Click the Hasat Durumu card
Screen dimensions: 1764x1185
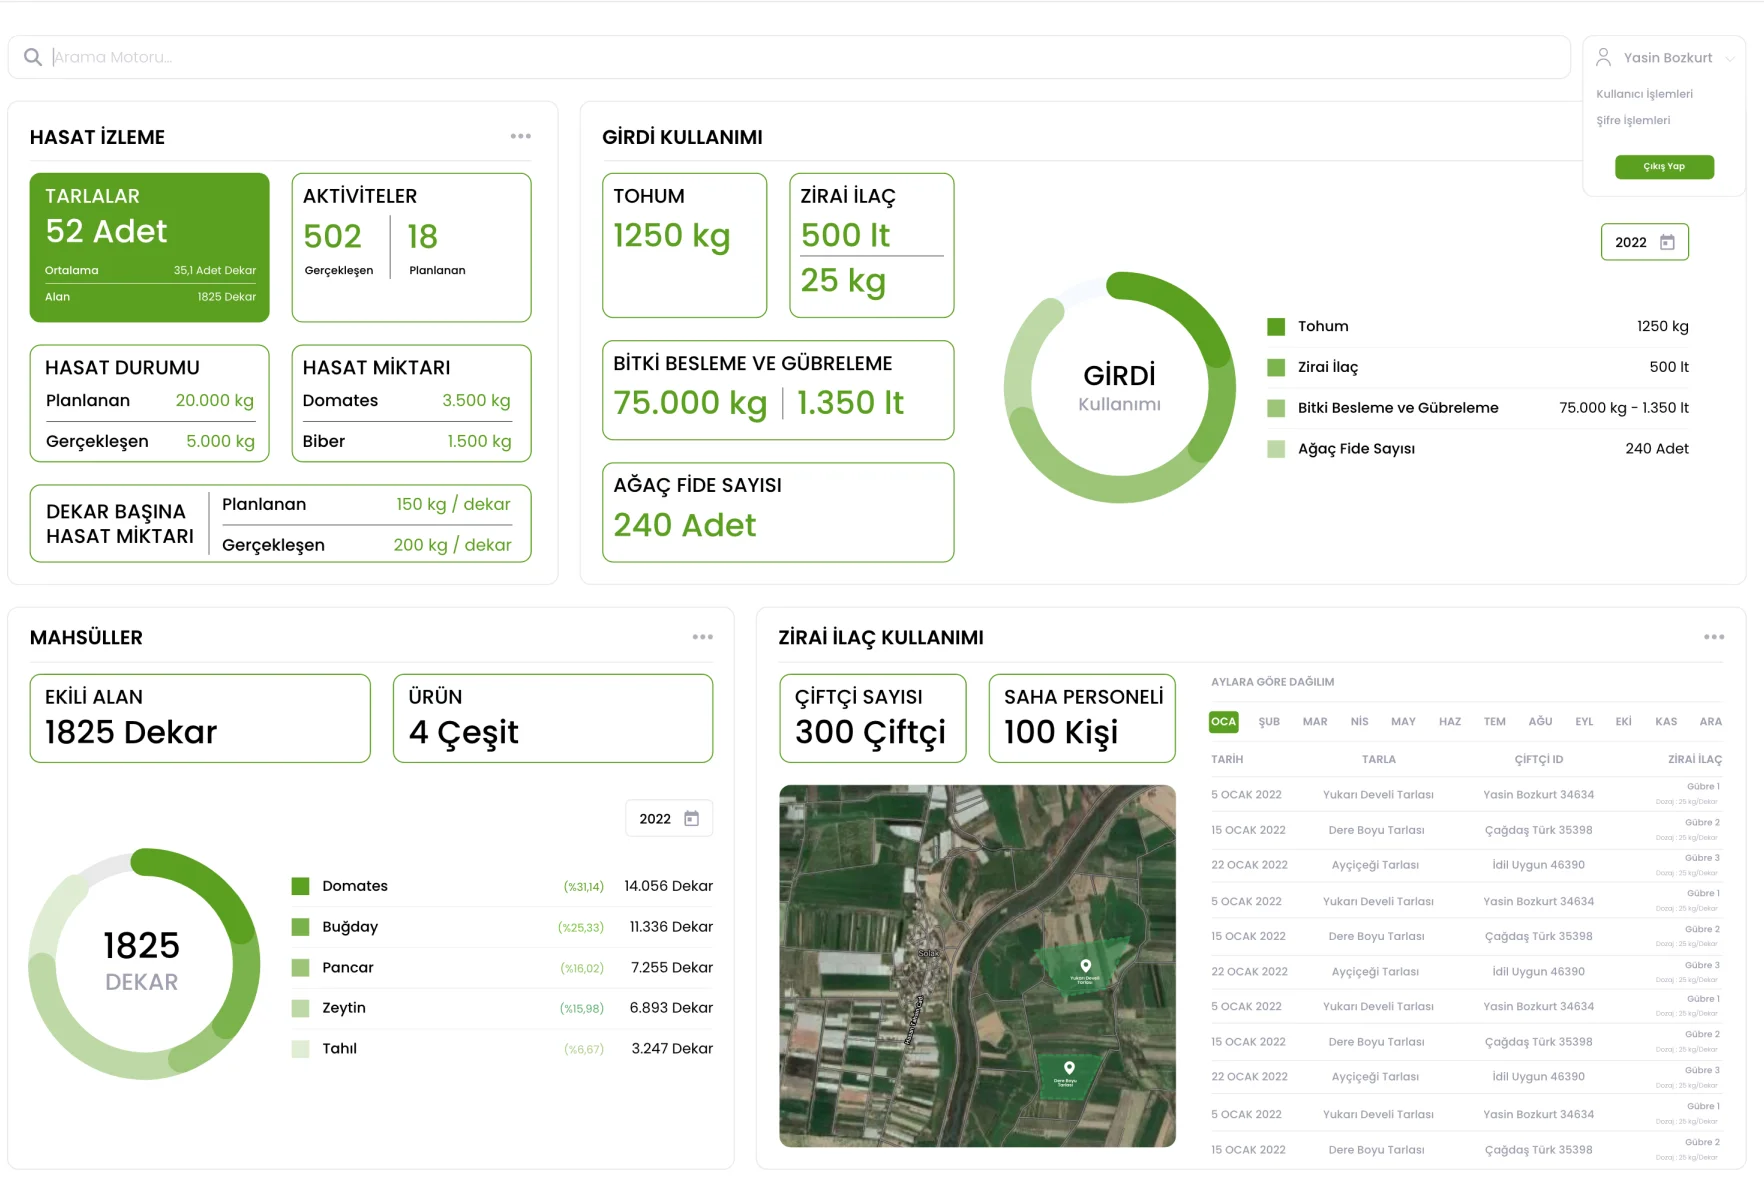point(150,403)
